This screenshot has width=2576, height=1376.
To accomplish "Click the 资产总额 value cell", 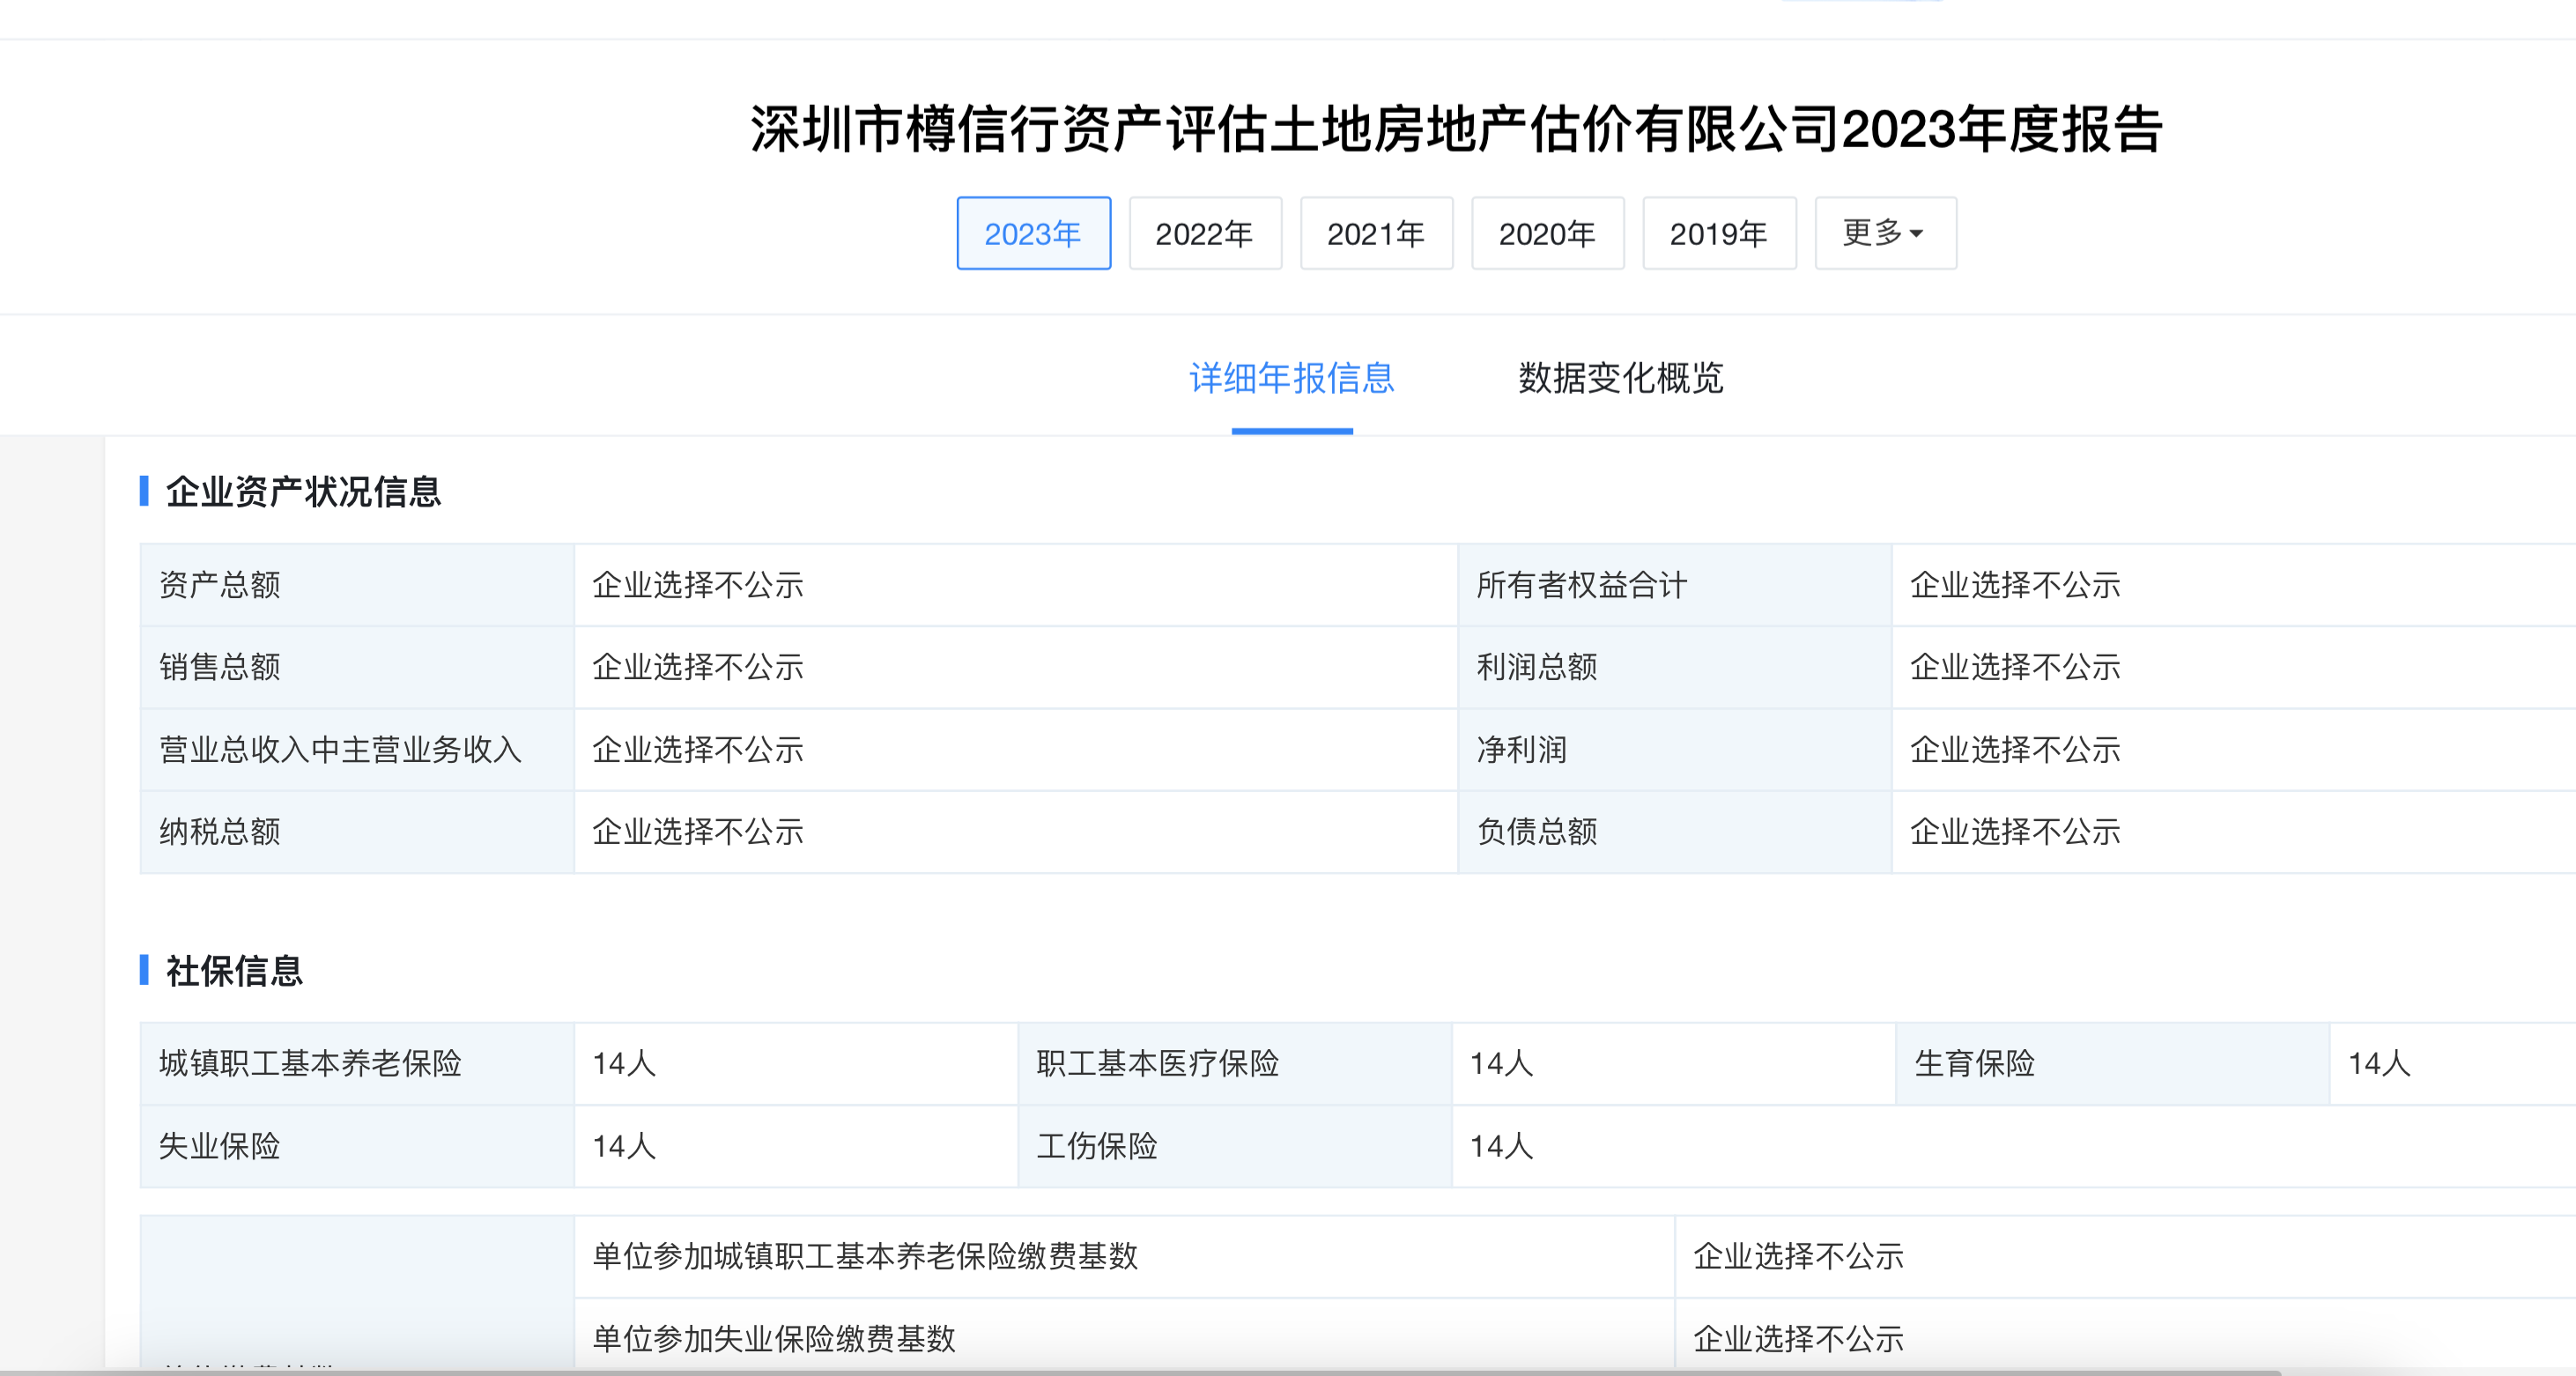I will [x=698, y=585].
